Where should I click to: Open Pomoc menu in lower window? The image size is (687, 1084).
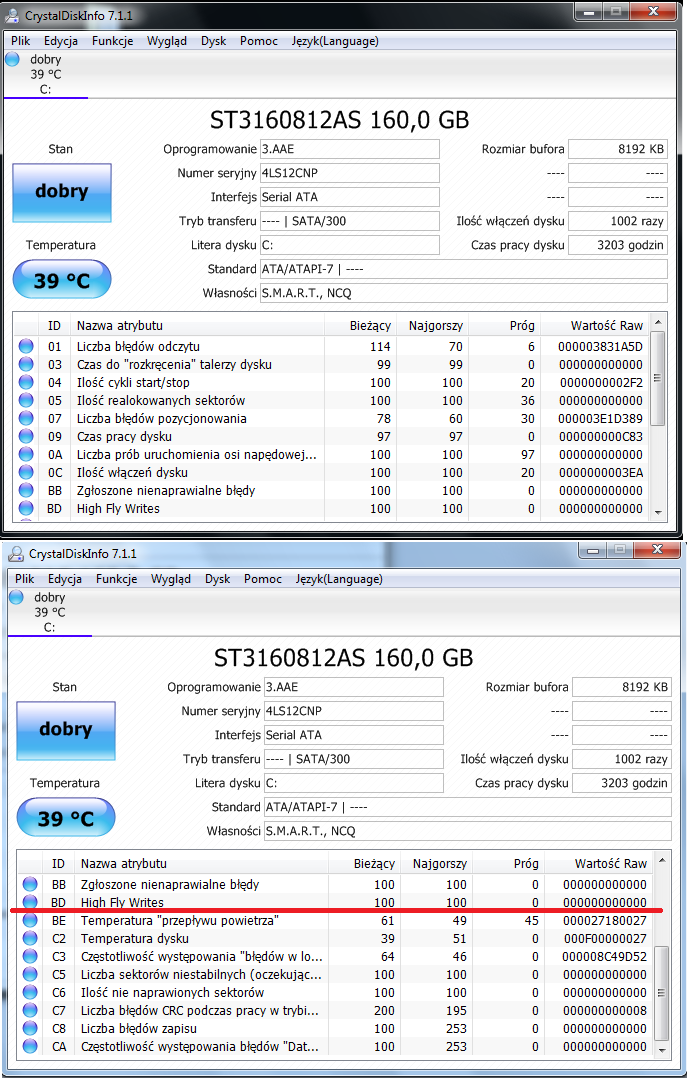[x=263, y=579]
